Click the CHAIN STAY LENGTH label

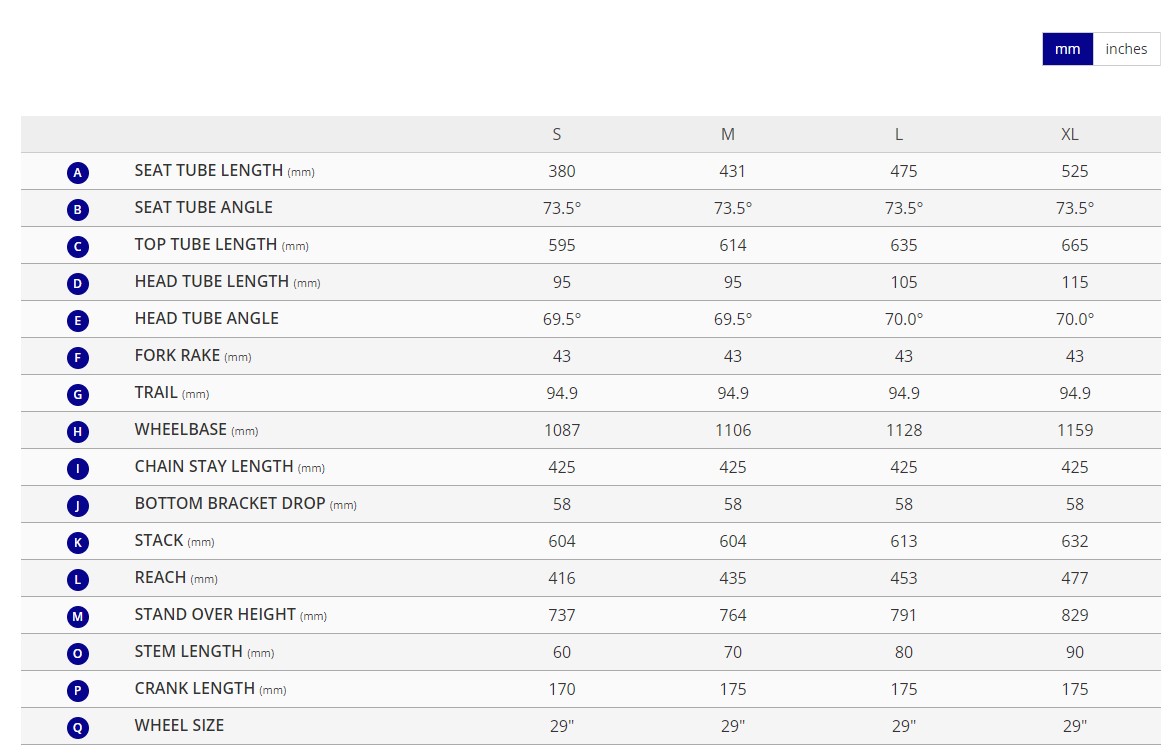coord(214,466)
